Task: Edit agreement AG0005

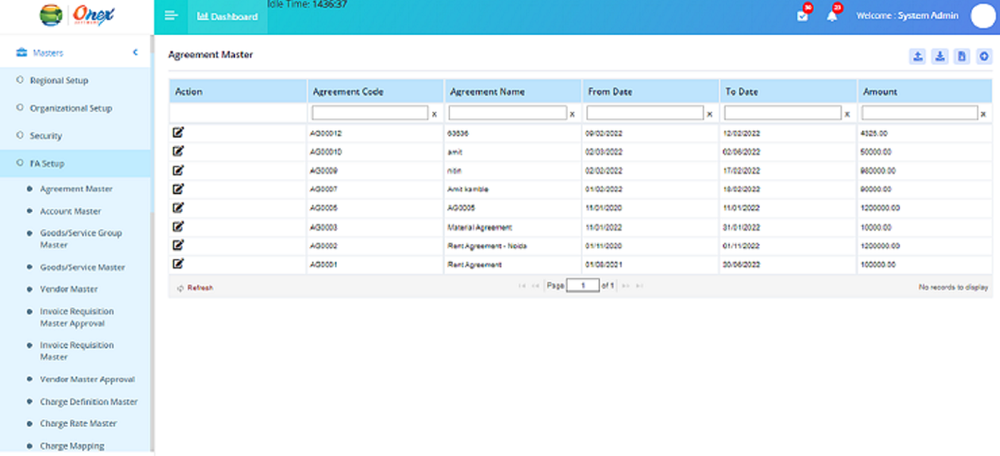Action: 179,207
